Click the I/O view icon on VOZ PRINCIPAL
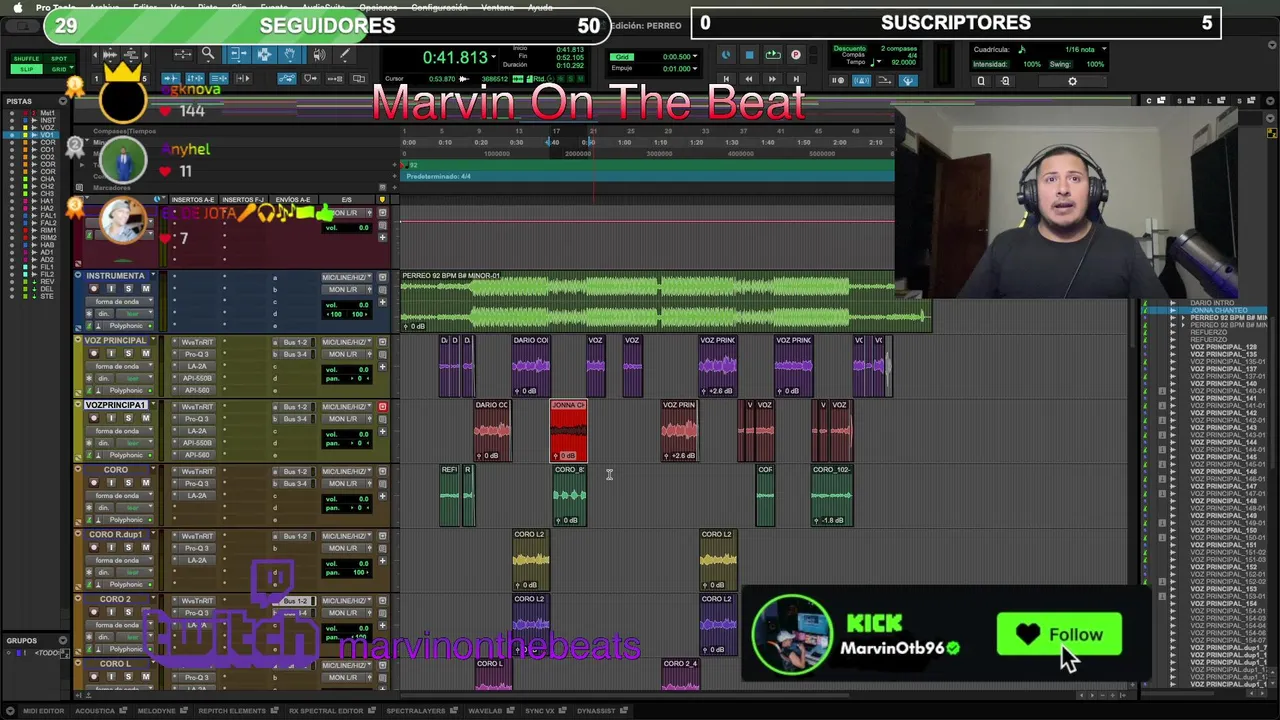1280x720 pixels. (x=382, y=342)
